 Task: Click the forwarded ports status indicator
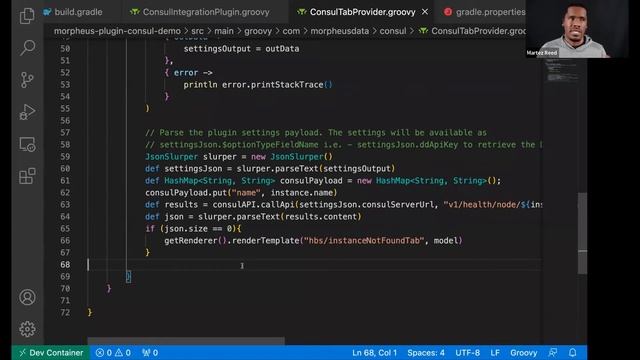150,353
